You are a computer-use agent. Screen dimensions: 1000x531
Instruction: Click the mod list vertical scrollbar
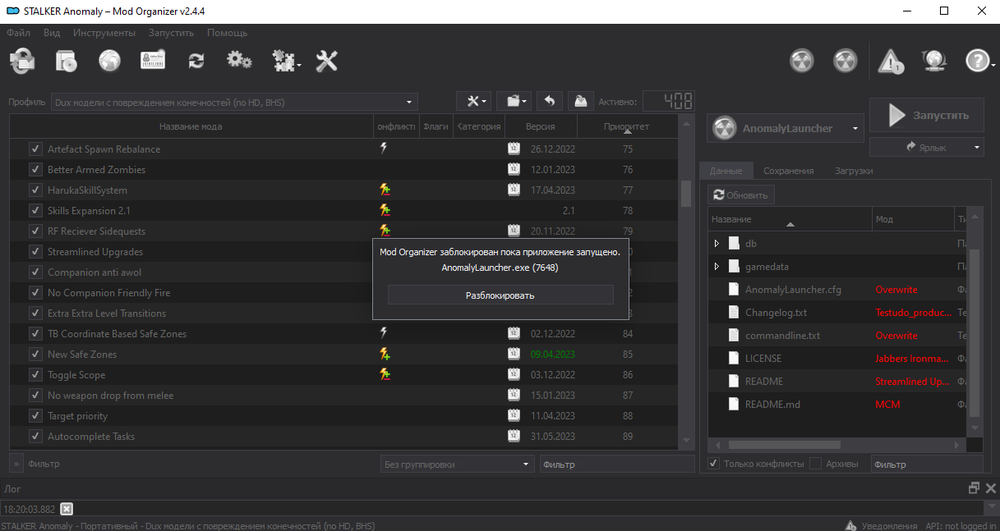pyautogui.click(x=685, y=191)
